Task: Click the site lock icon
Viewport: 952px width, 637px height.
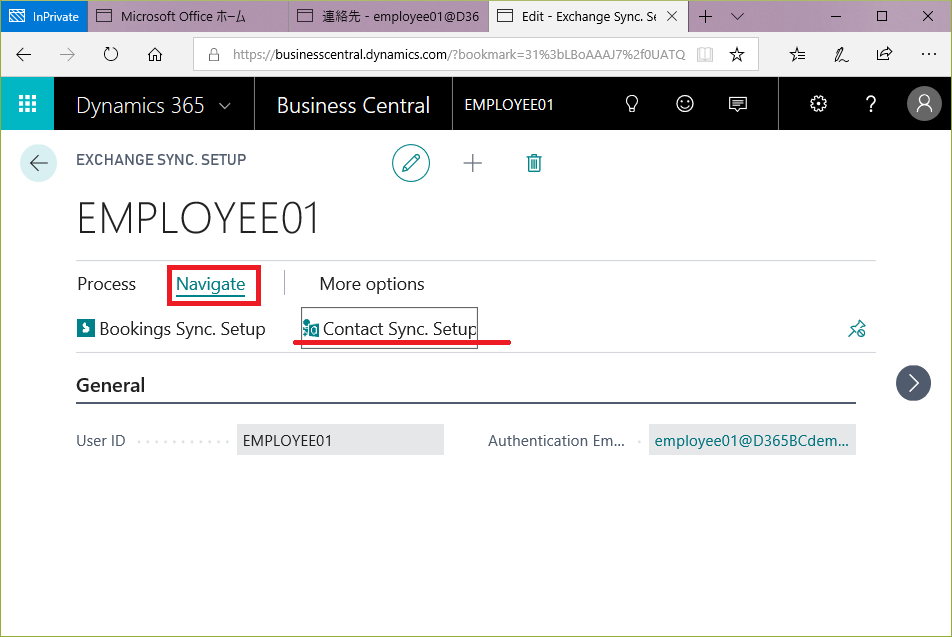Action: (214, 55)
